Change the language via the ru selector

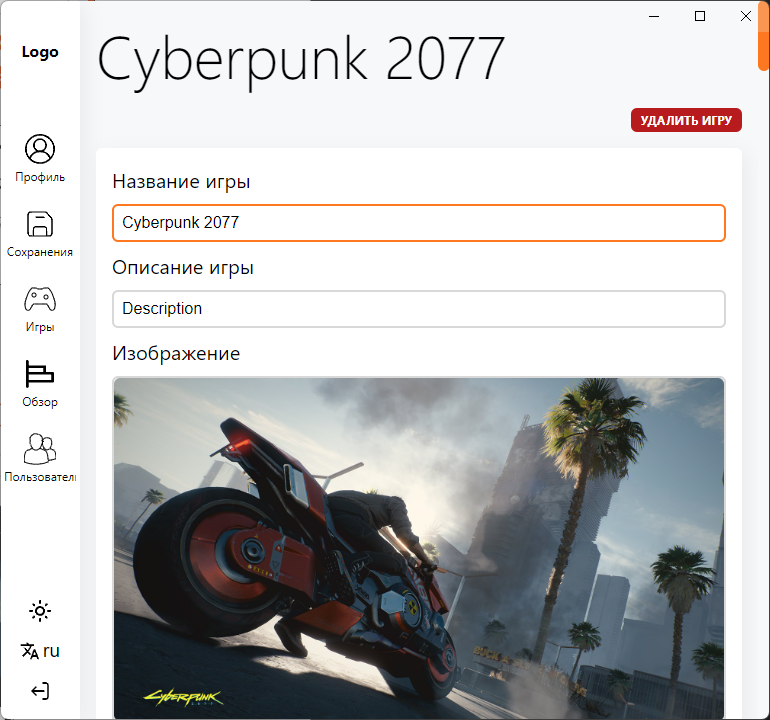40,651
